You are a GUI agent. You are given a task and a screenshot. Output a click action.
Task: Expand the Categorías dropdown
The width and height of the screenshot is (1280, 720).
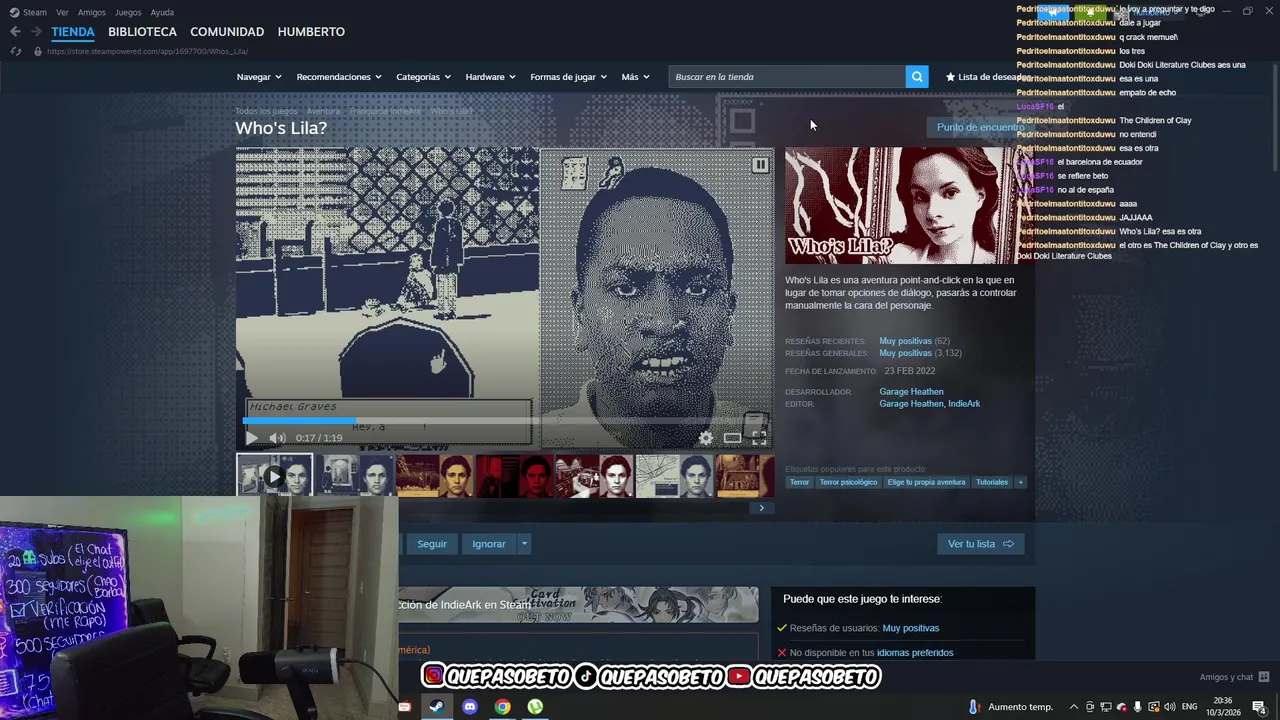click(423, 77)
